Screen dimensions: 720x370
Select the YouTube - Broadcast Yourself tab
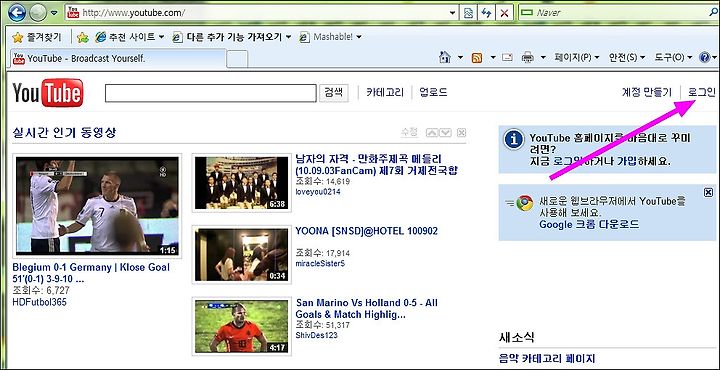pos(118,58)
